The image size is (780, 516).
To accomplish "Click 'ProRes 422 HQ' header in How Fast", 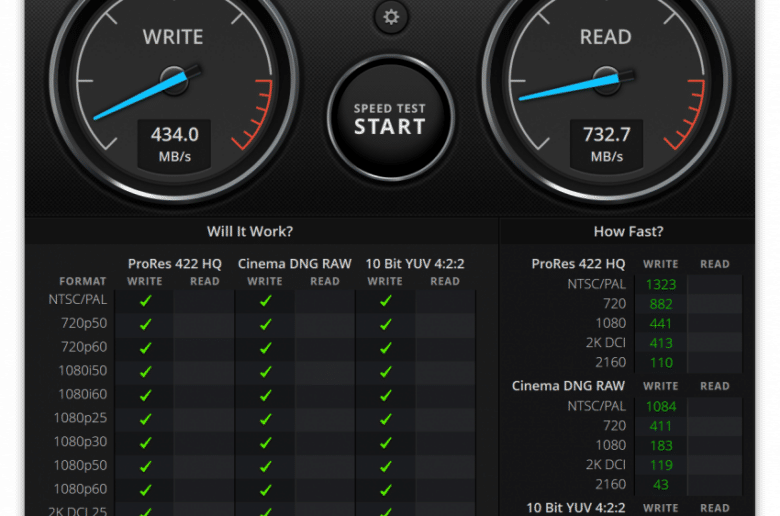I will coord(578,264).
